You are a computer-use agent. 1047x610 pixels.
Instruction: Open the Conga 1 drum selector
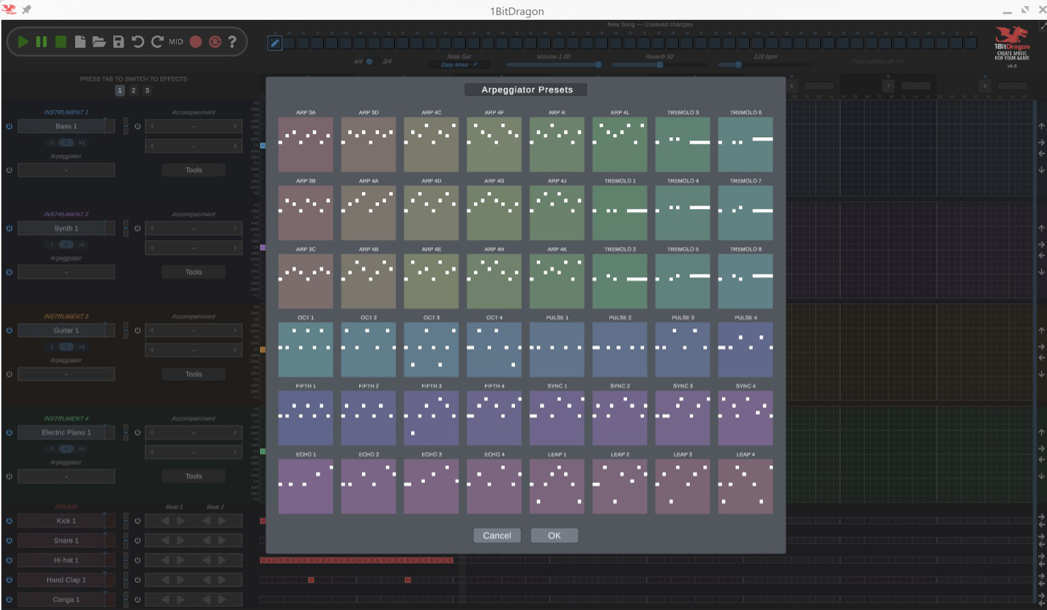[66, 599]
